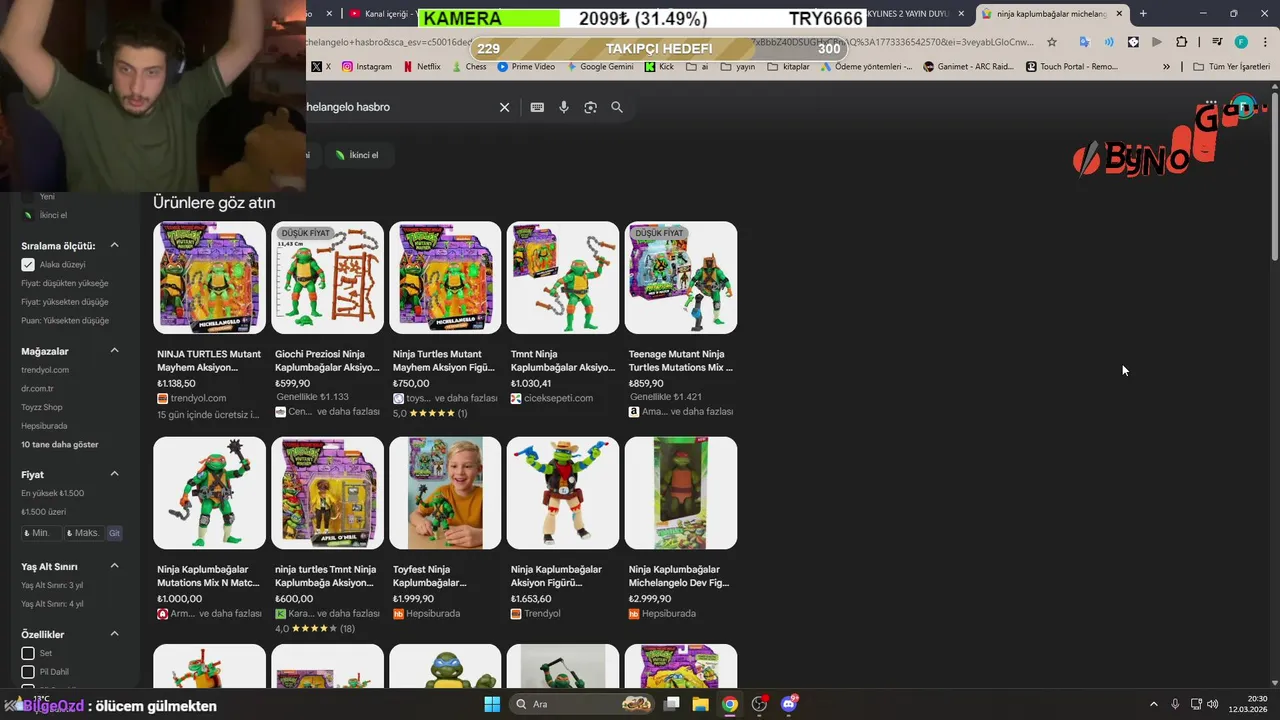This screenshot has height=720, width=1280.
Task: Open the Touch Portal bookmark
Action: point(1071,67)
